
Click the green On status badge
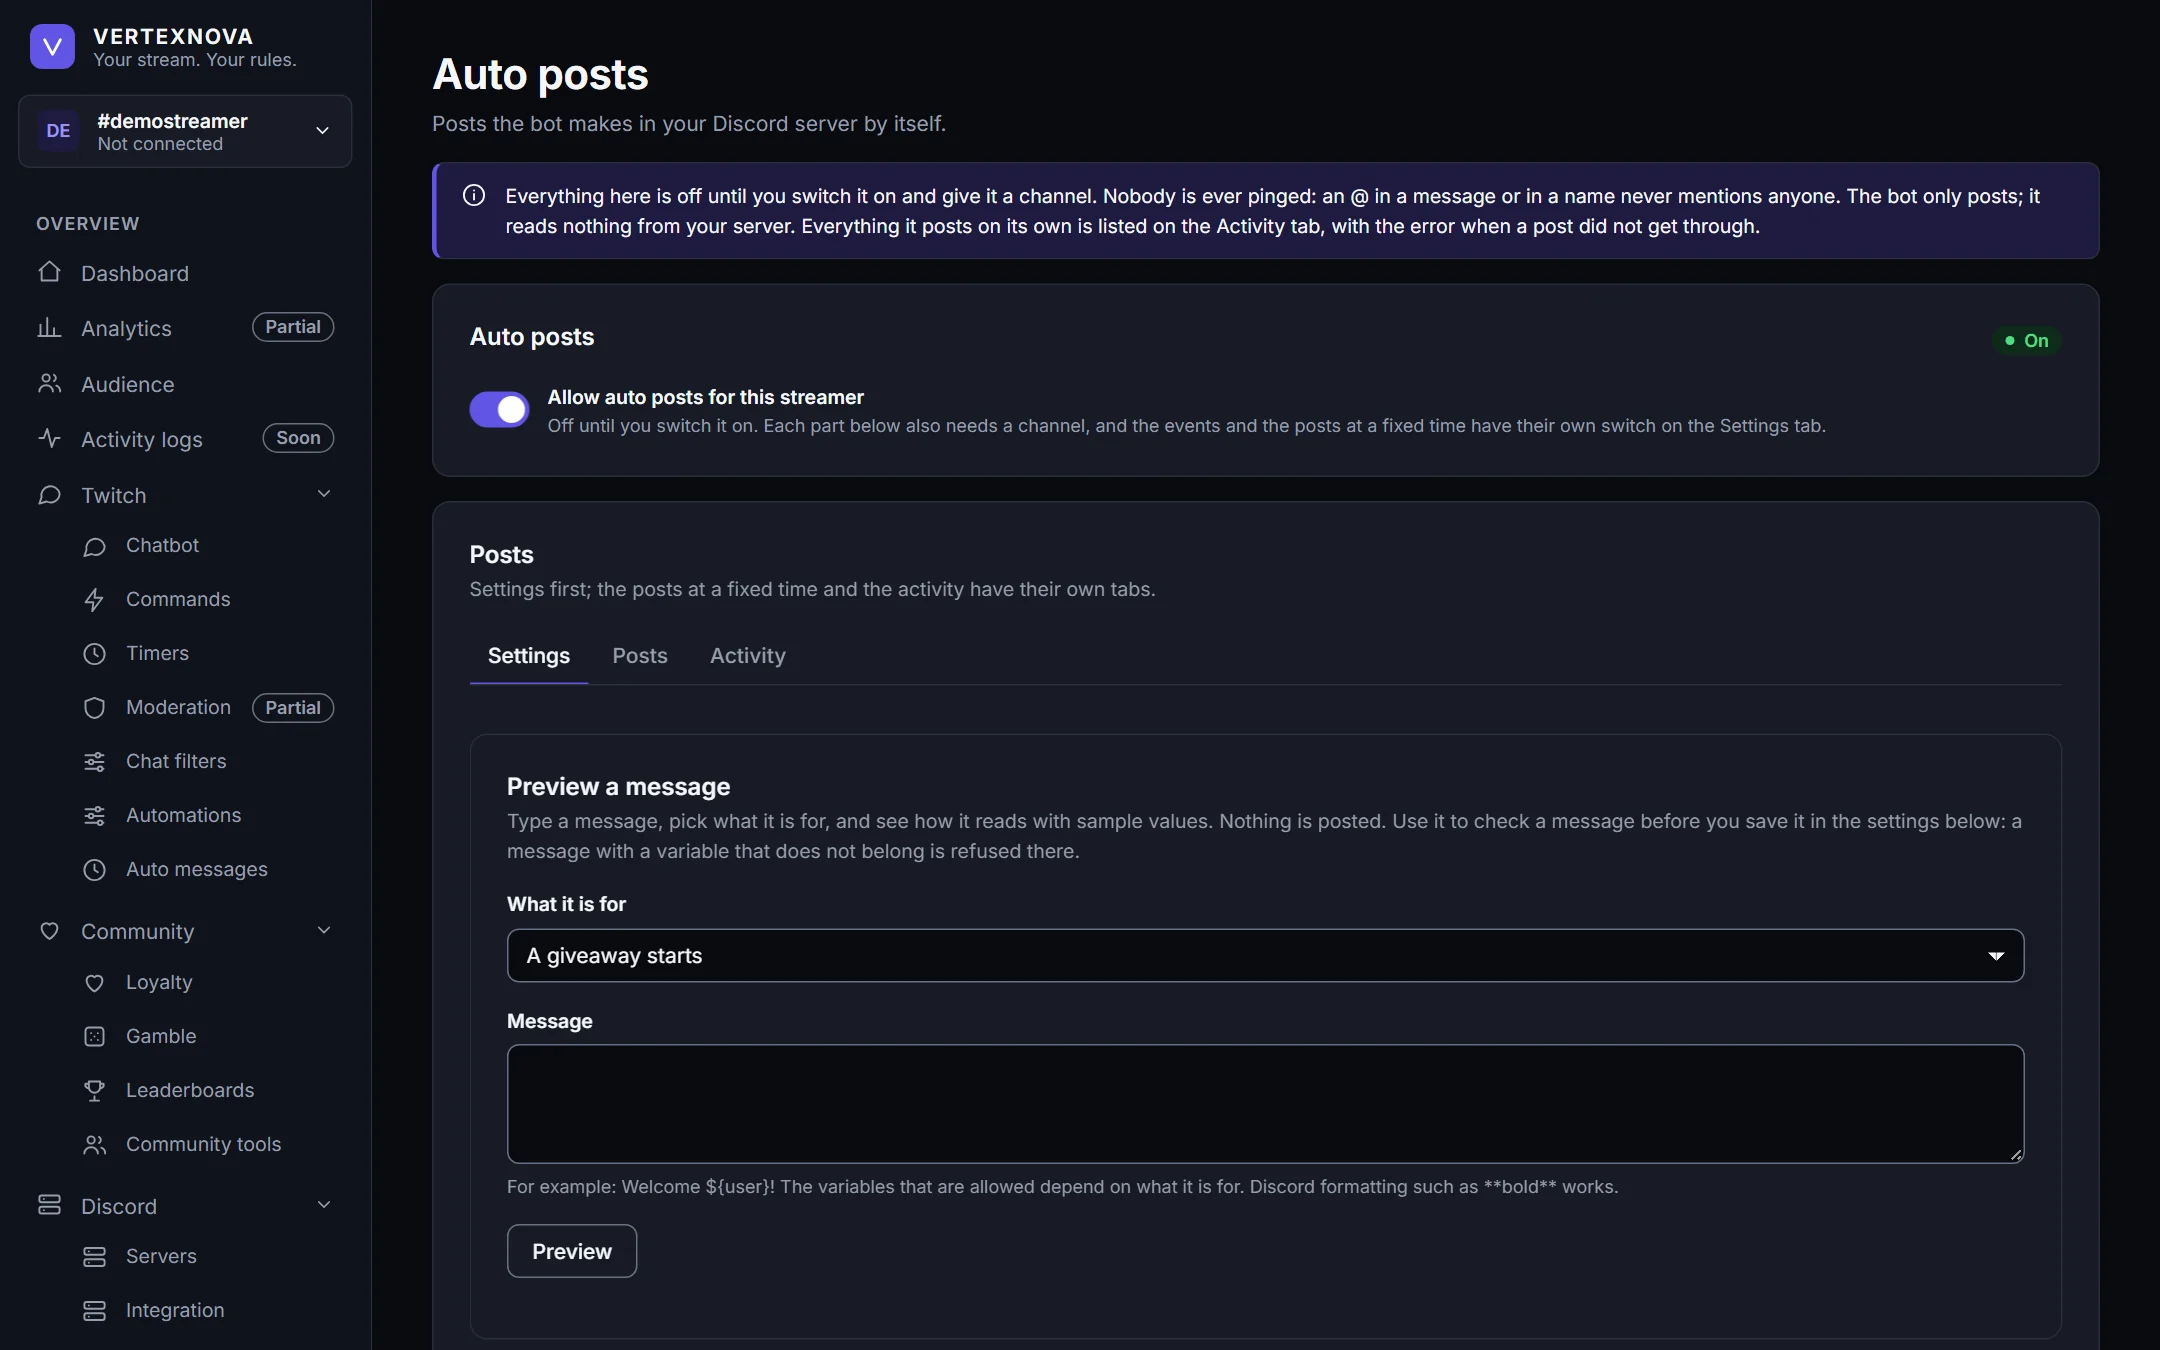click(2026, 341)
